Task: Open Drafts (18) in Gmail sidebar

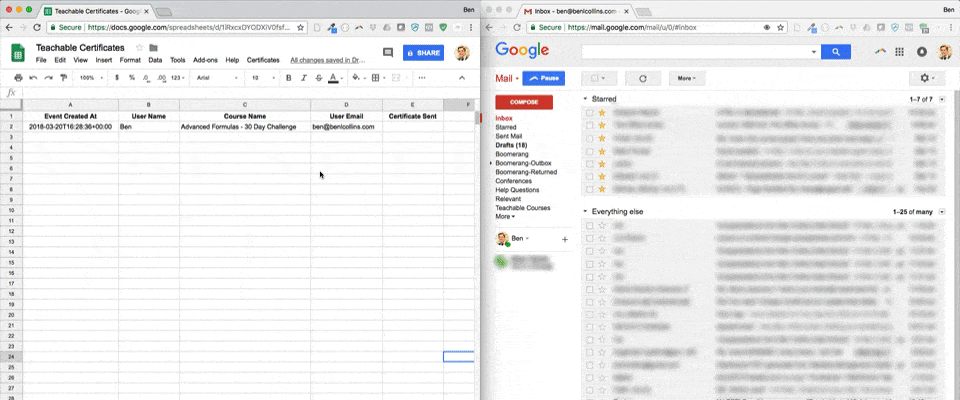Action: pos(511,145)
